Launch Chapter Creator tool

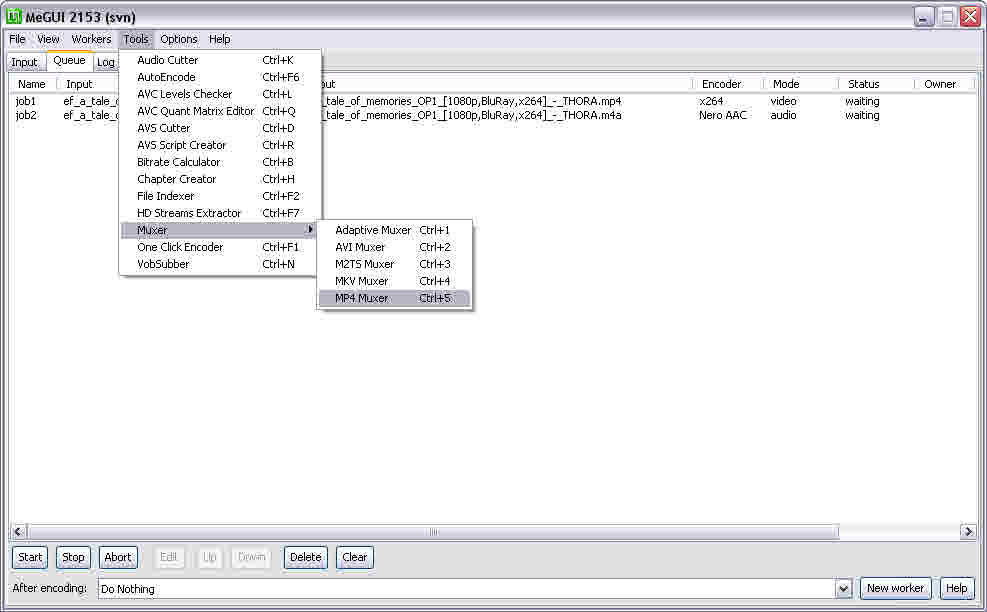(219, 179)
